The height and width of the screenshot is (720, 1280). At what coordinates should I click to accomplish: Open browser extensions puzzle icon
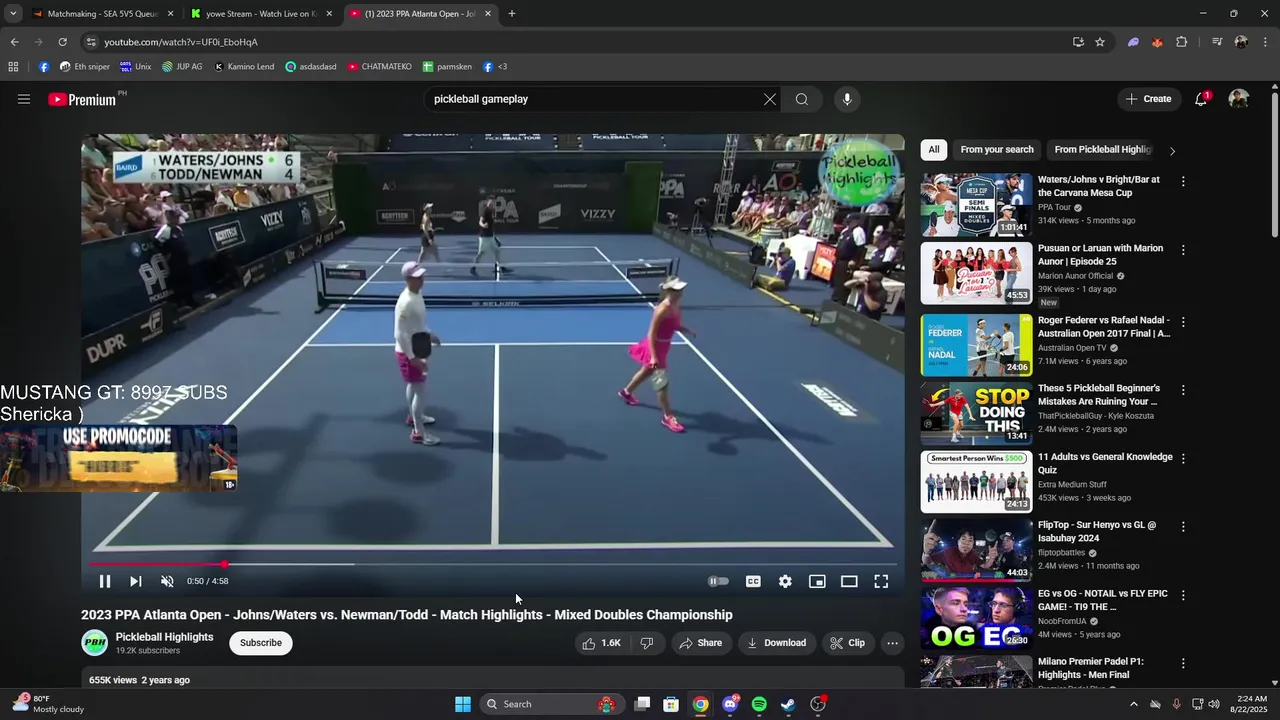coord(1182,42)
